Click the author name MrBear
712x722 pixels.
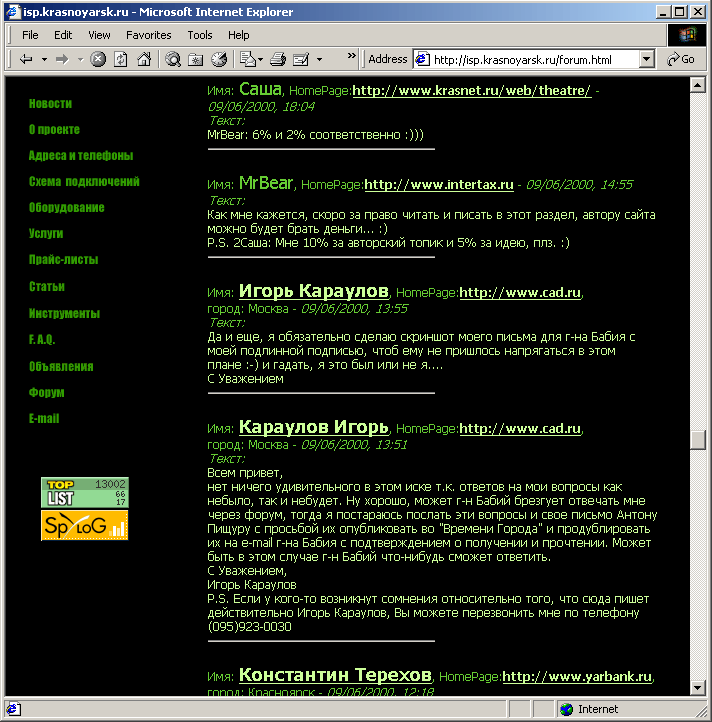[266, 183]
